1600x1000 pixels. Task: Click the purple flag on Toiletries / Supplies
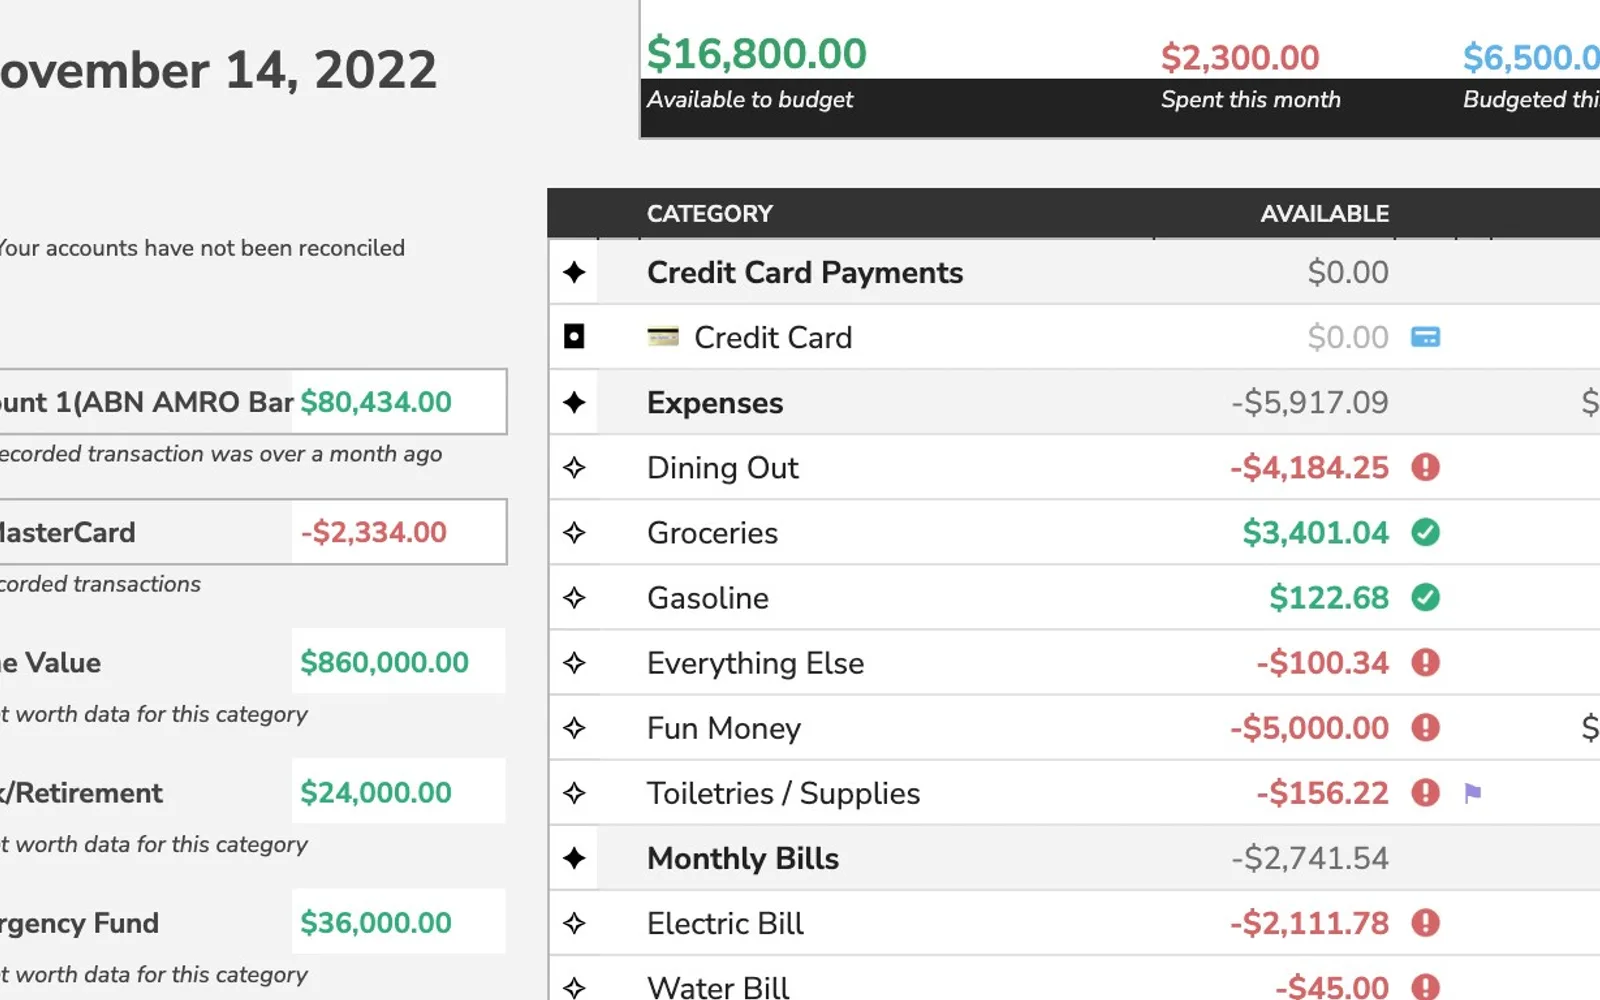[1472, 793]
